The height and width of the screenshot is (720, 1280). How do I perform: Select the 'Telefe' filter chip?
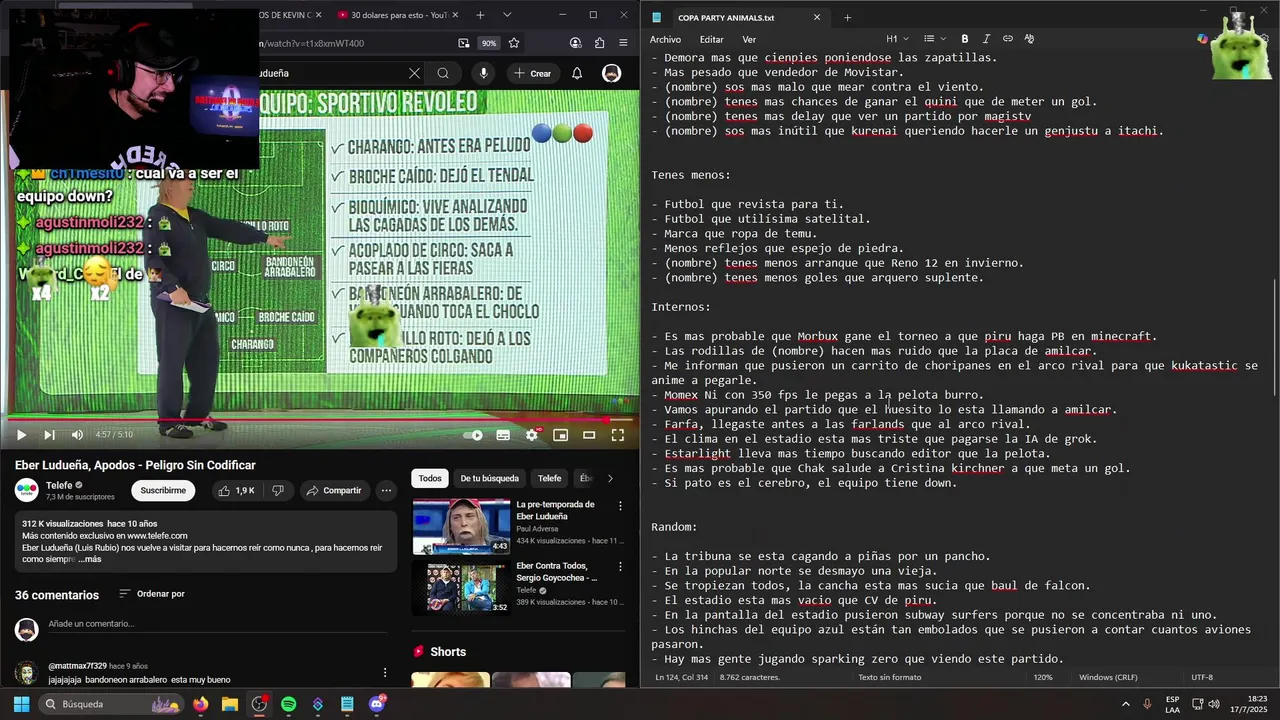tap(550, 478)
